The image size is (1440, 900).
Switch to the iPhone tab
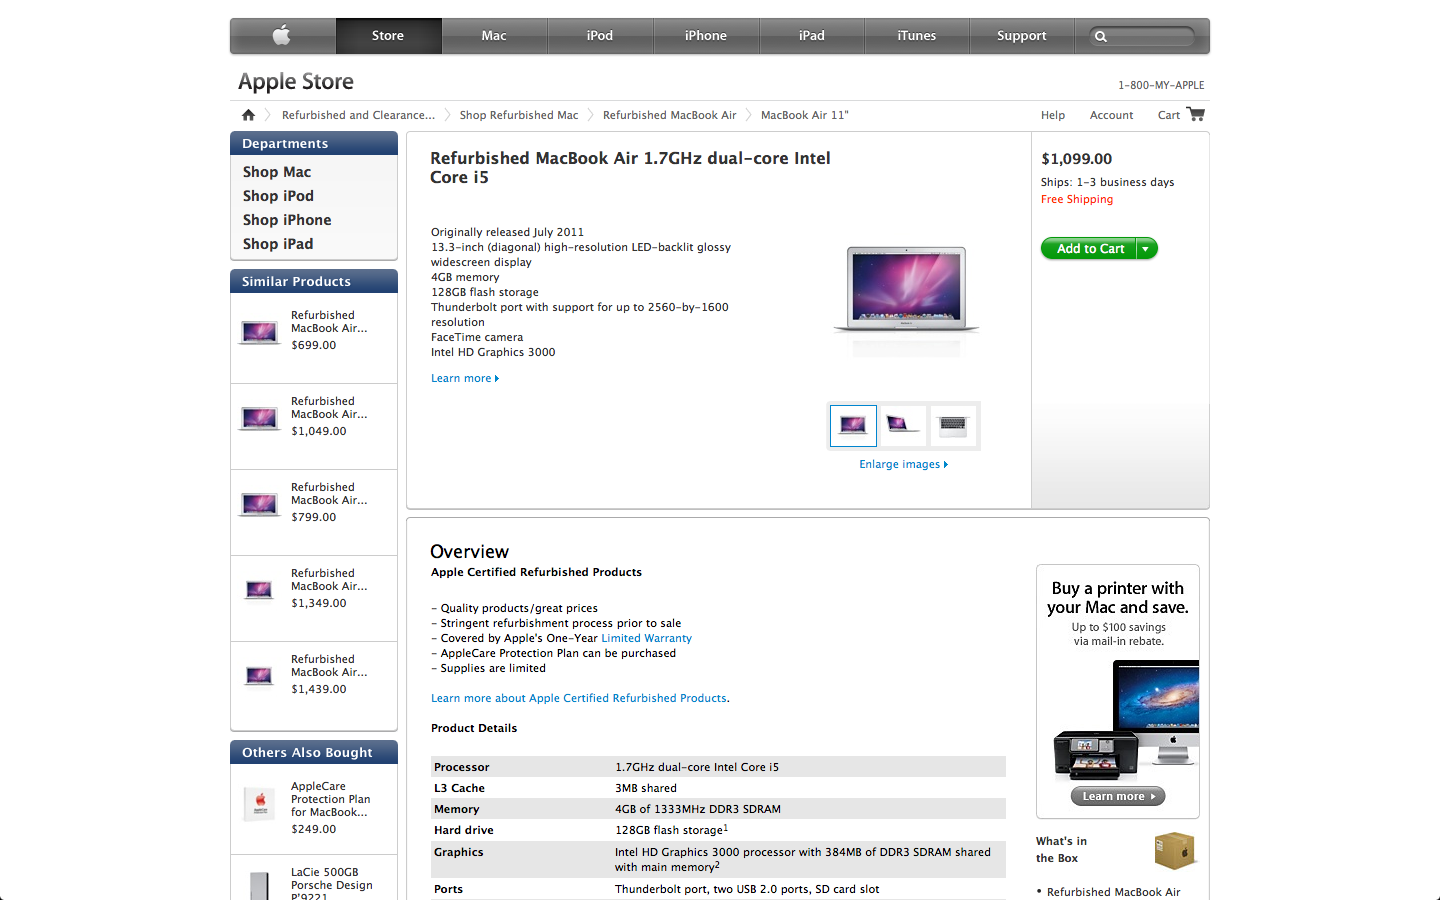point(706,36)
